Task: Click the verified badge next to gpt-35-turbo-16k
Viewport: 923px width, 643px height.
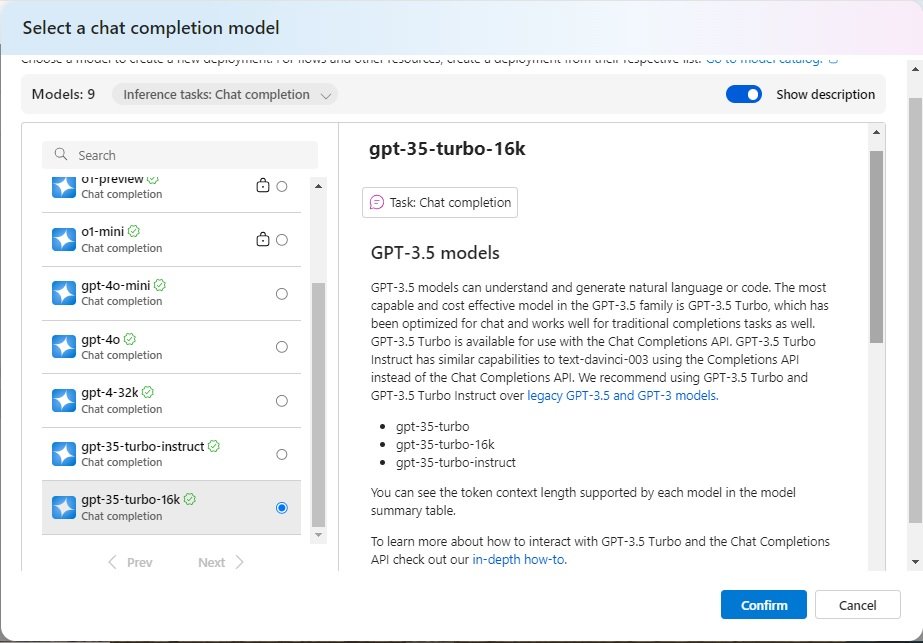Action: pyautogui.click(x=190, y=499)
